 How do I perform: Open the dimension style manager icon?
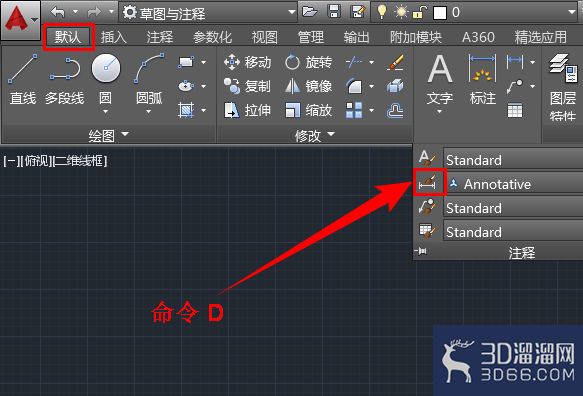point(428,182)
